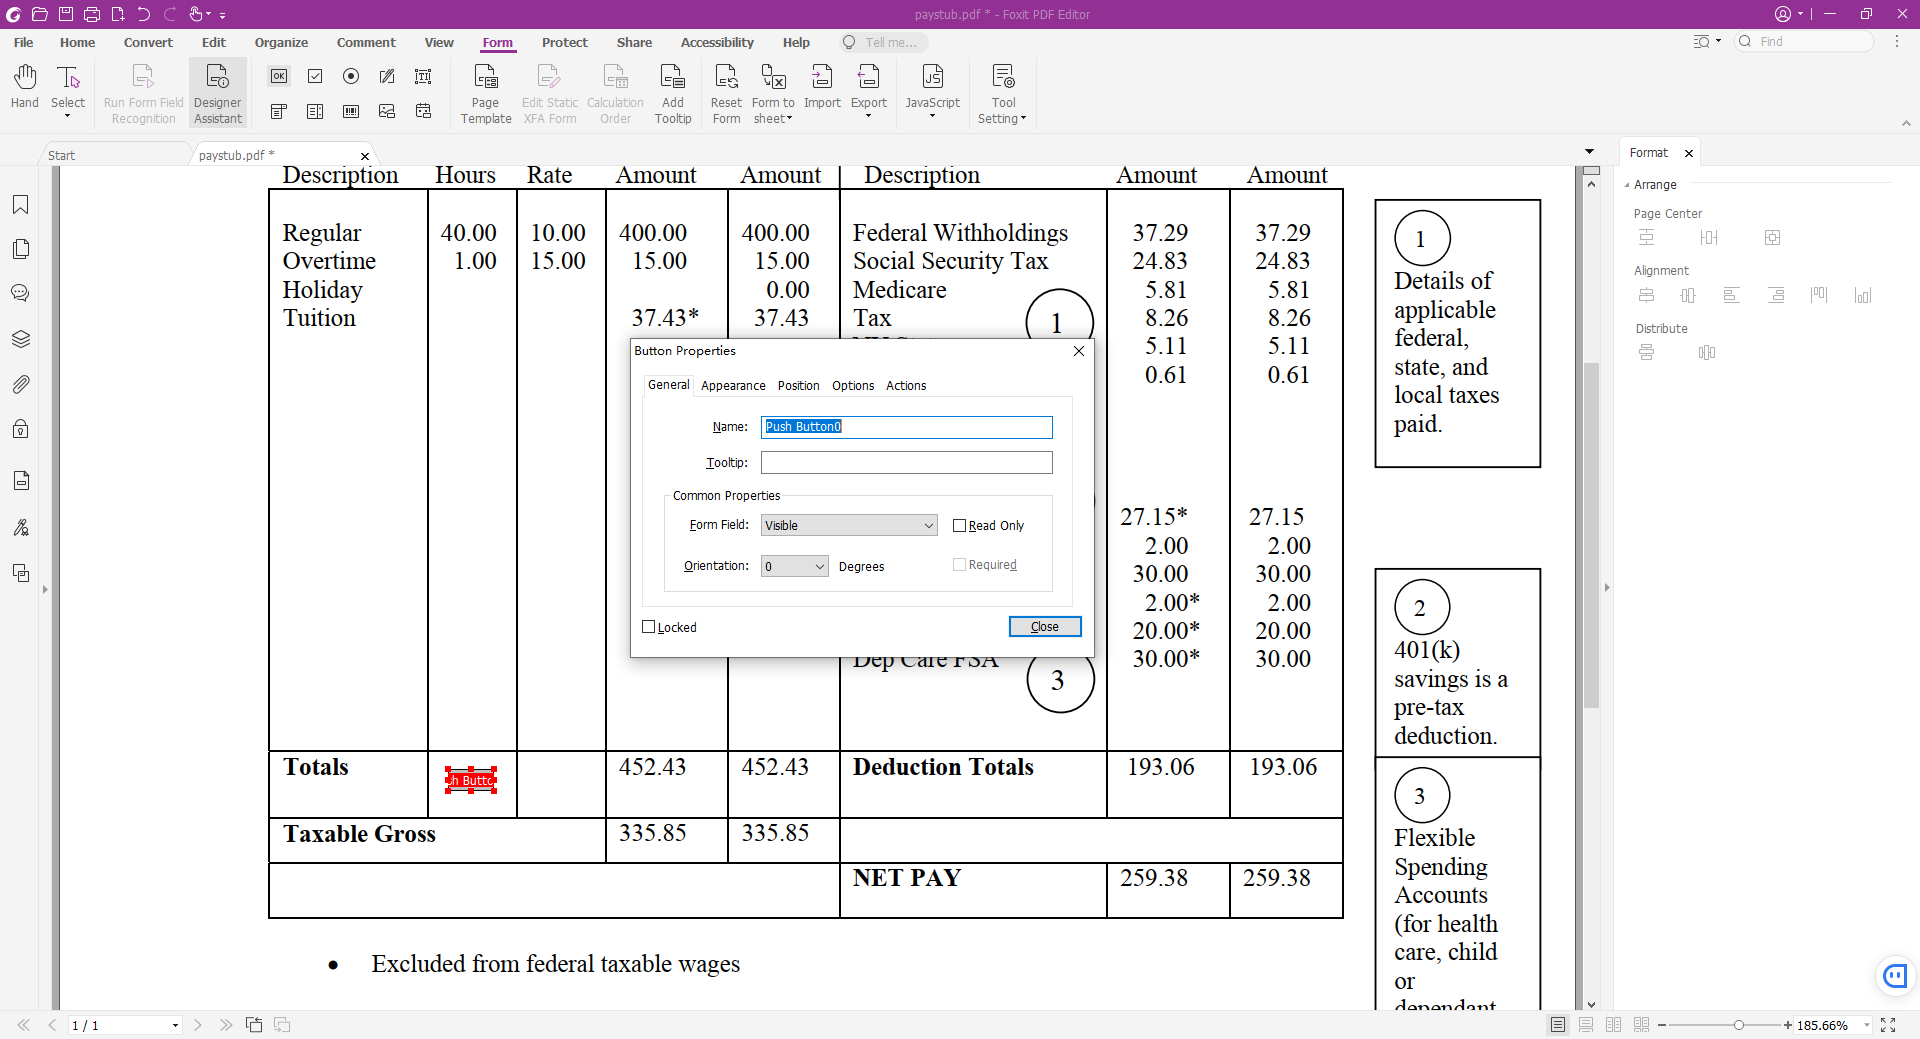Image resolution: width=1920 pixels, height=1039 pixels.
Task: Switch to the Appearance tab
Action: pos(733,386)
